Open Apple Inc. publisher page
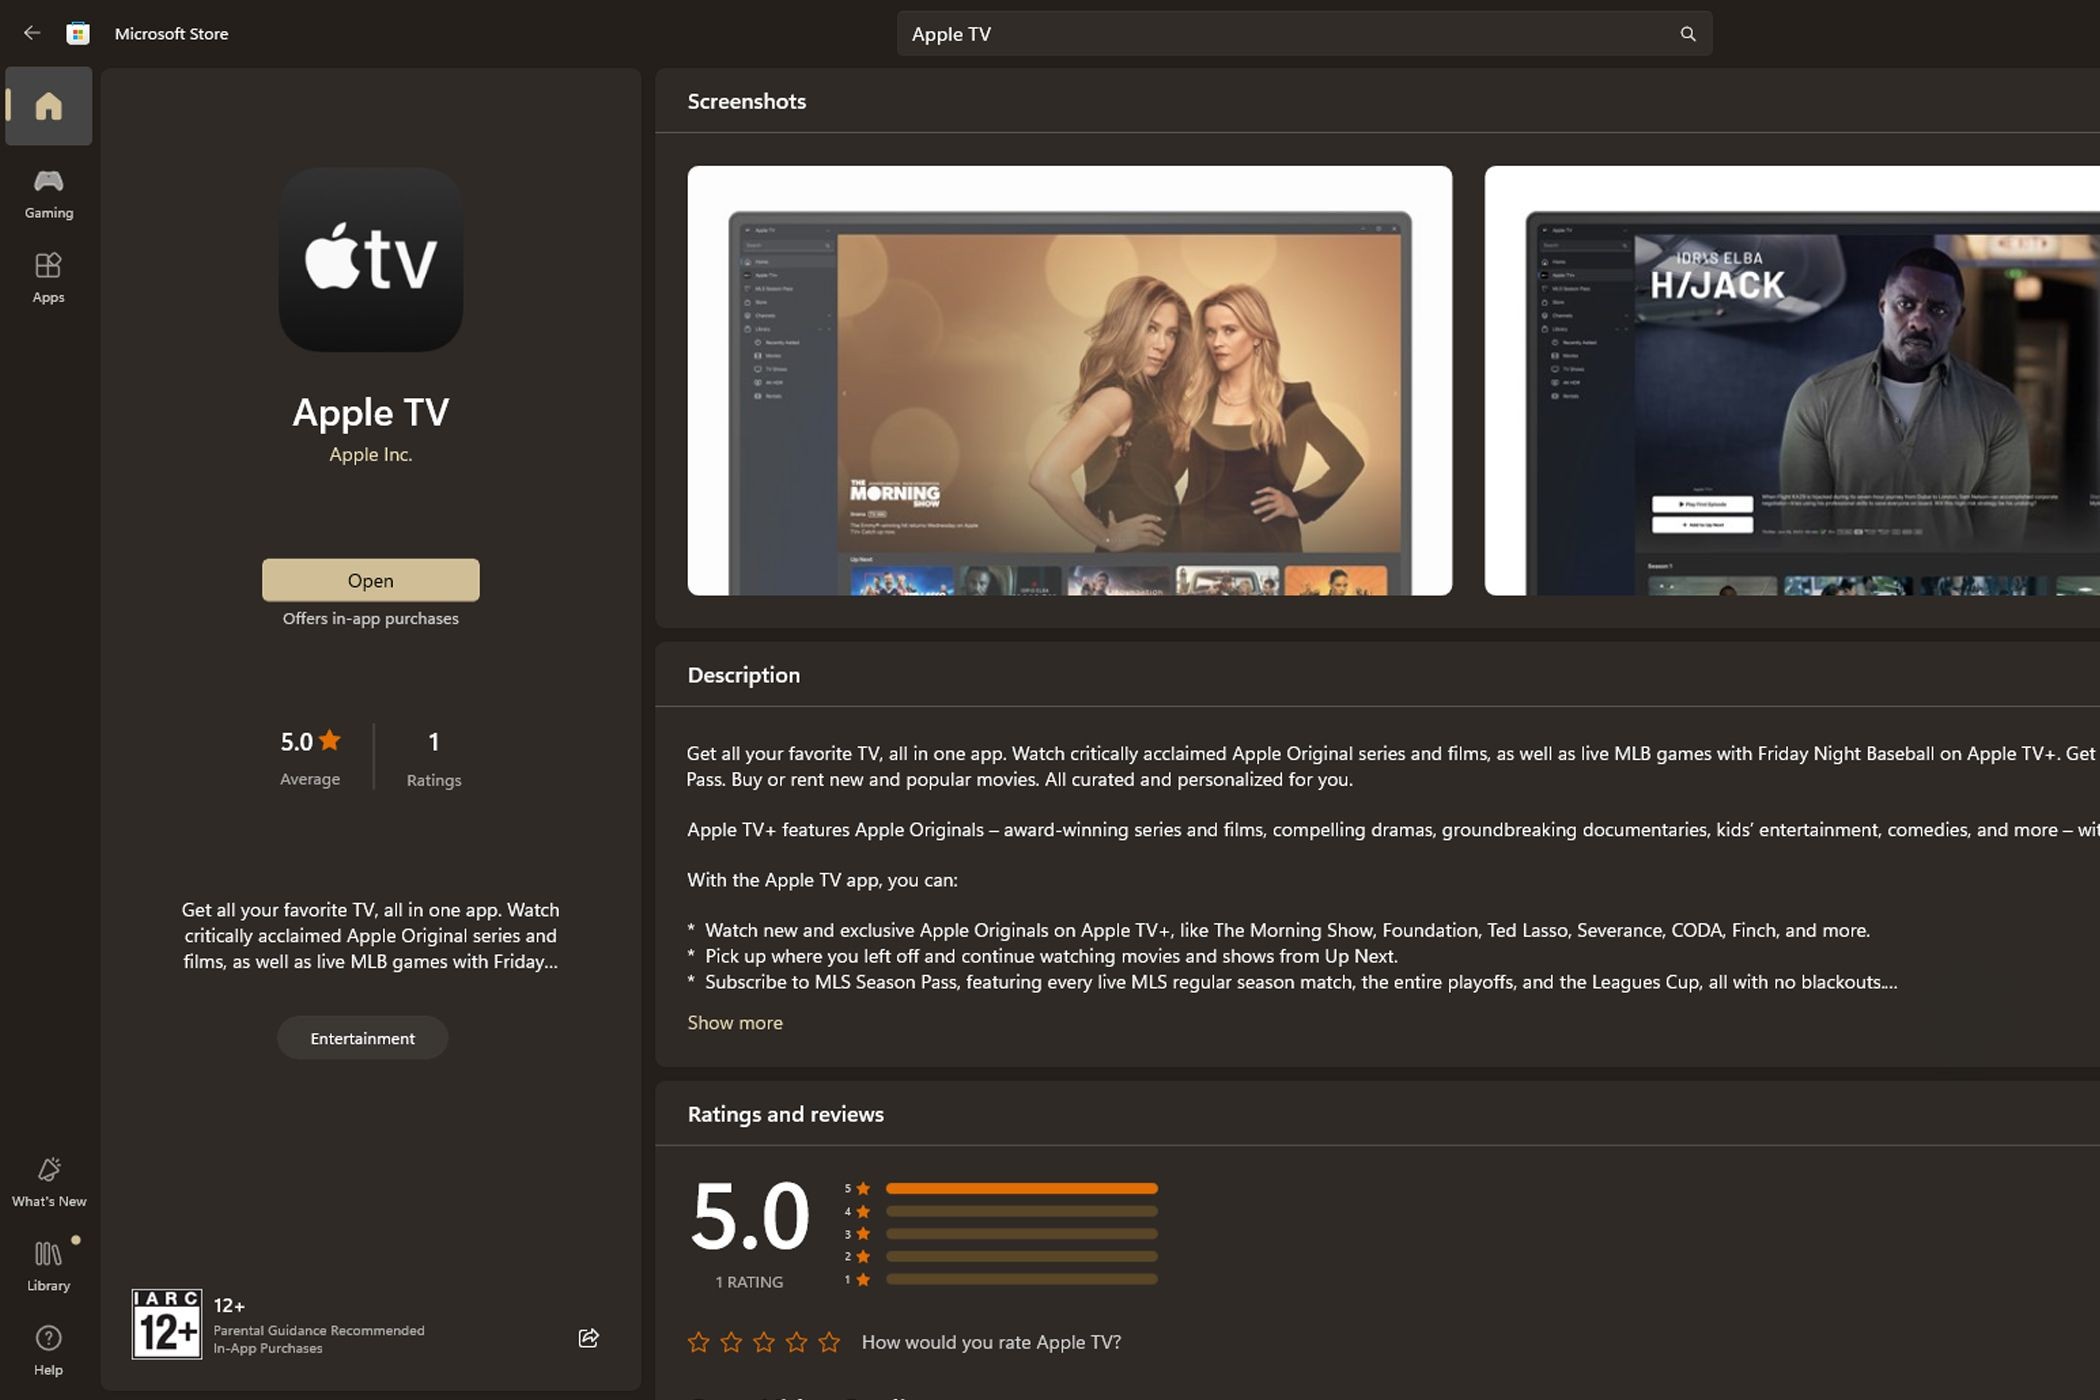The image size is (2100, 1400). click(x=371, y=454)
